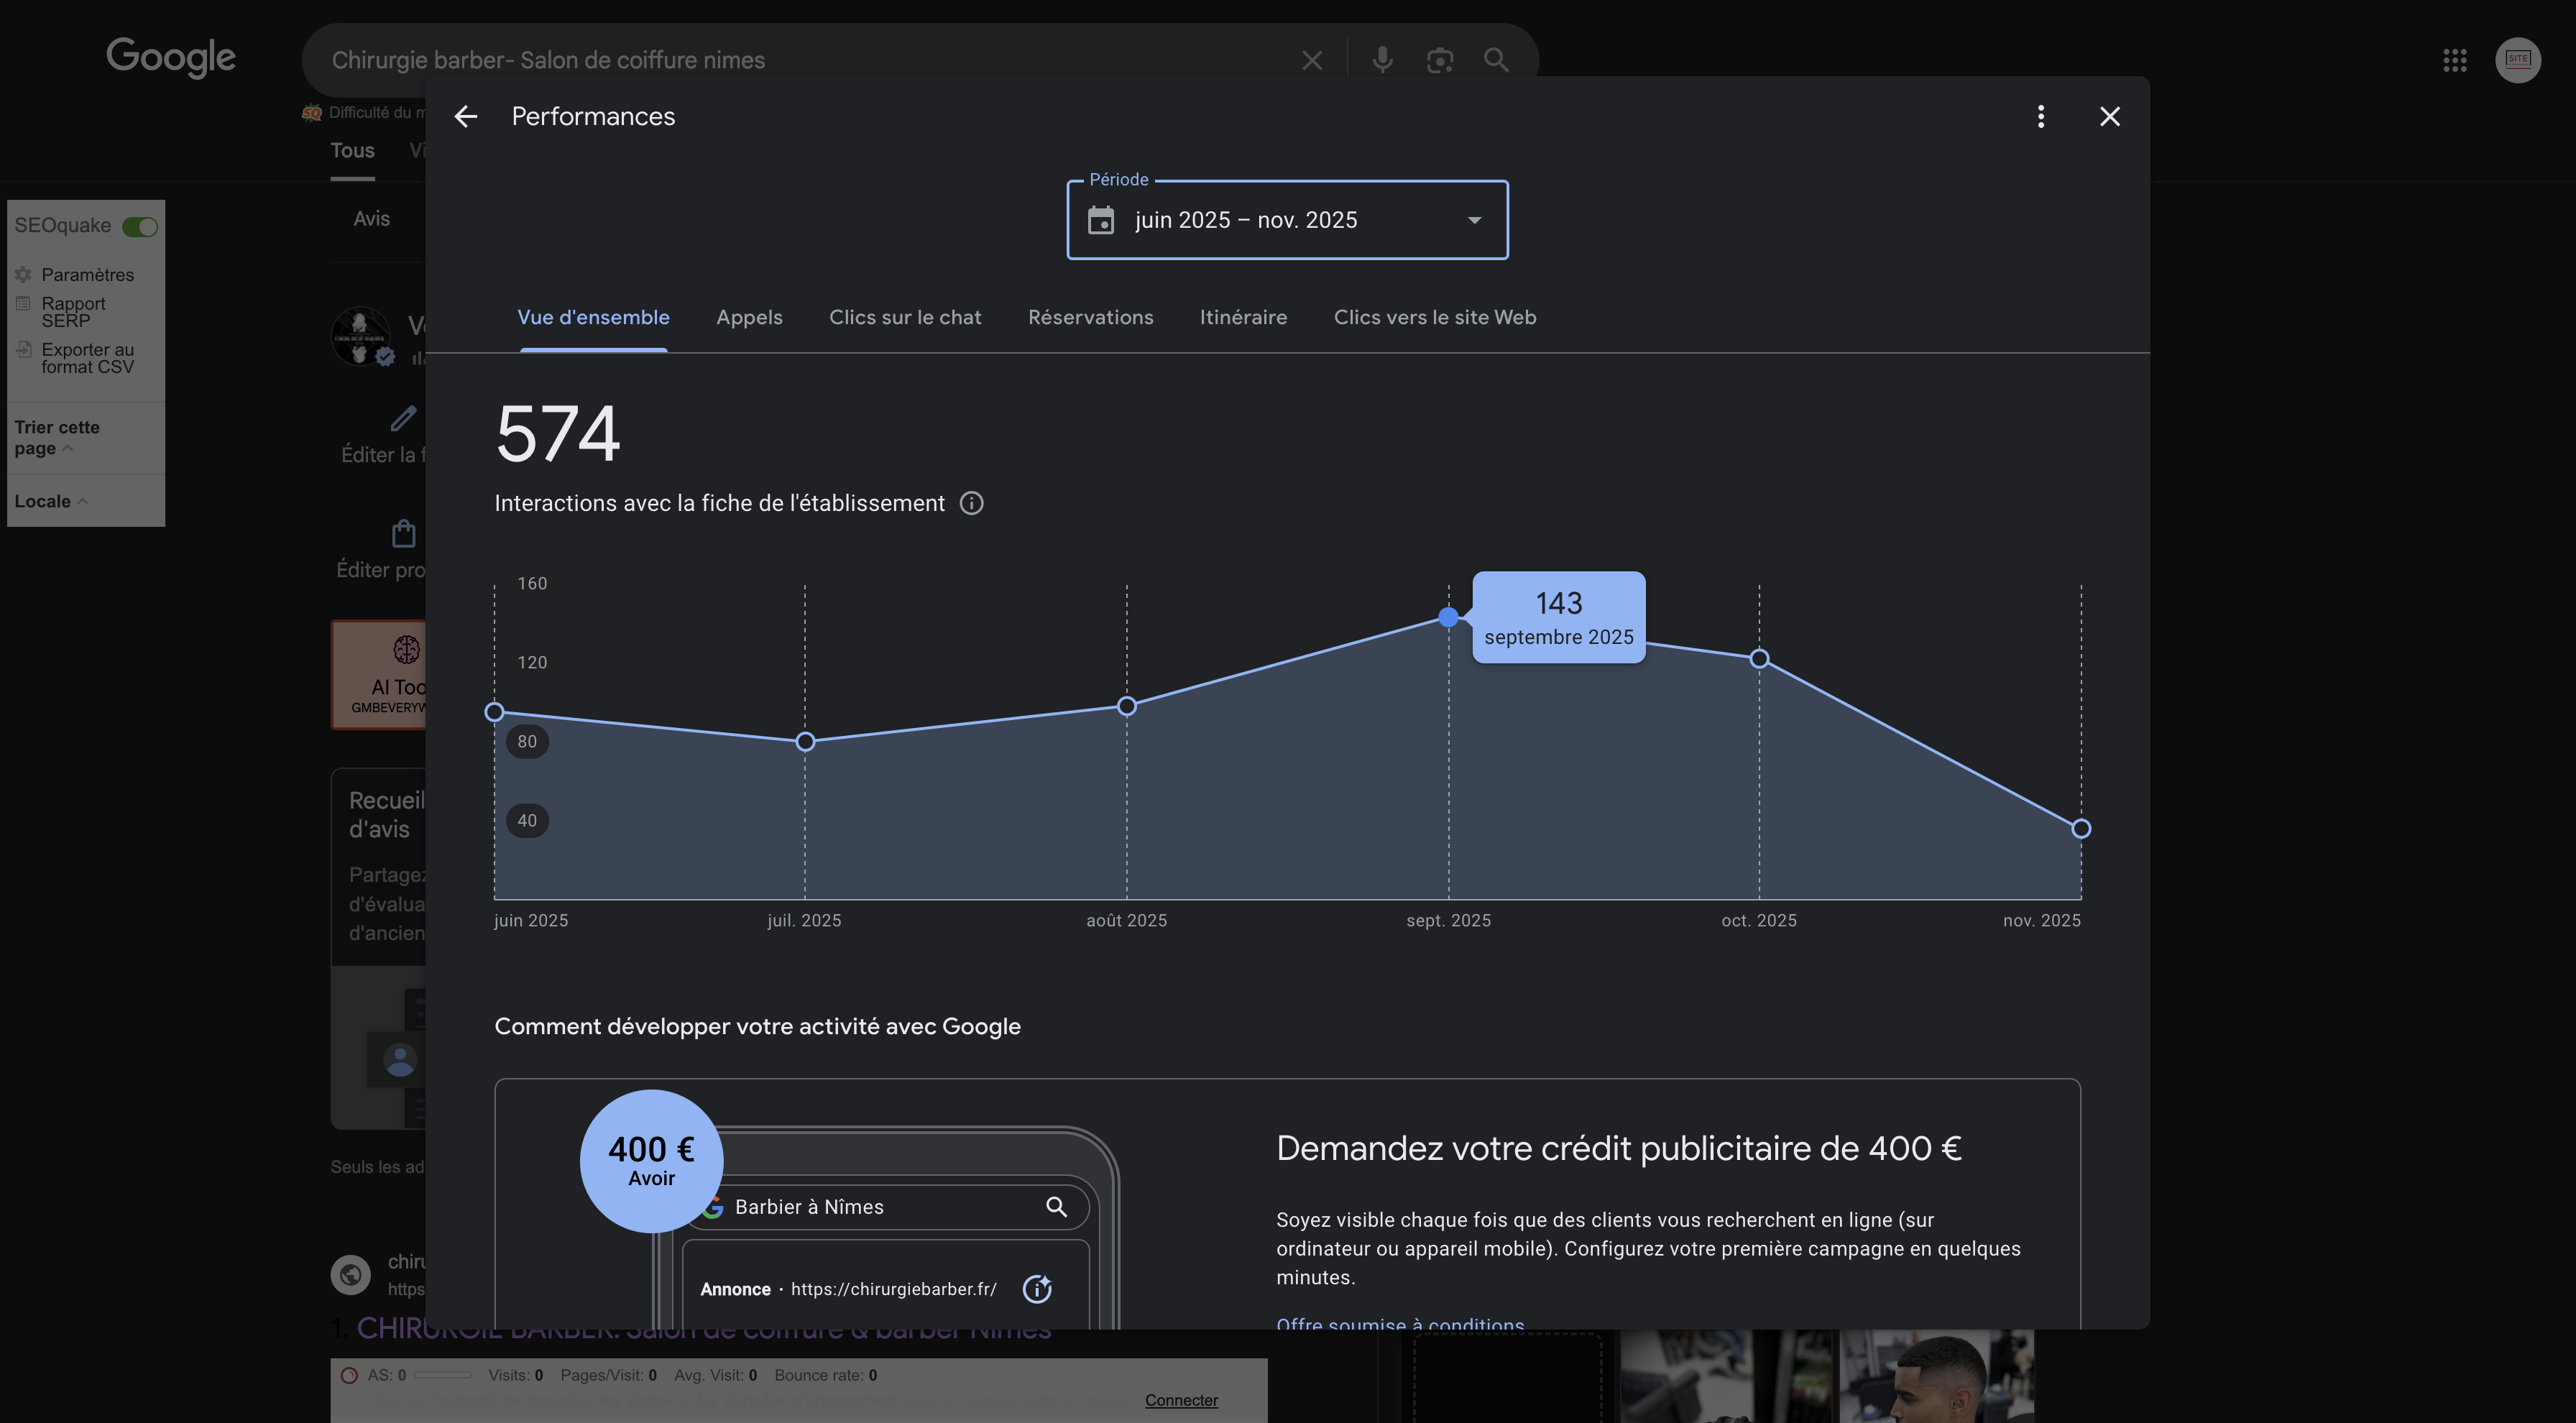2576x1423 pixels.
Task: Open Google Lens image search
Action: click(x=1440, y=60)
